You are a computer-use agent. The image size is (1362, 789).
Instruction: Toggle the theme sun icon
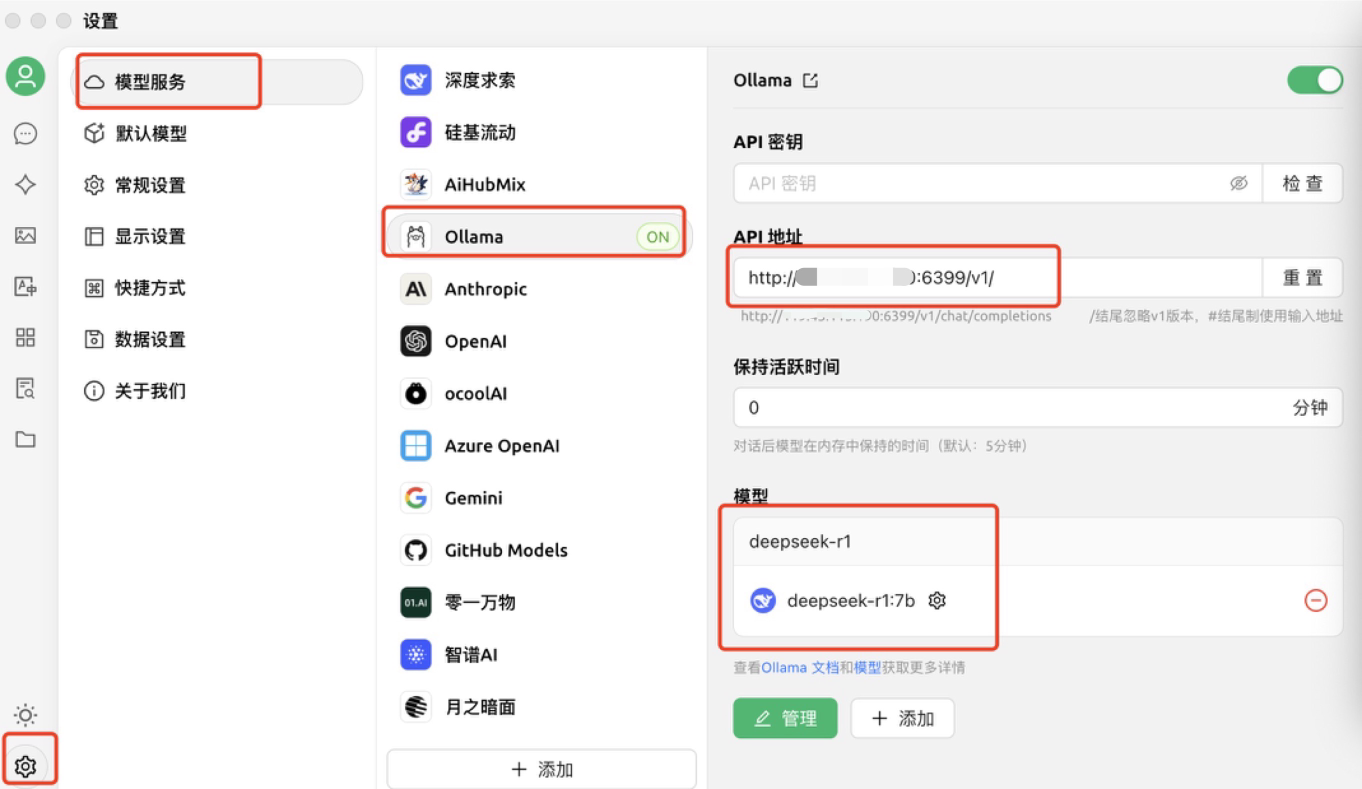26,715
